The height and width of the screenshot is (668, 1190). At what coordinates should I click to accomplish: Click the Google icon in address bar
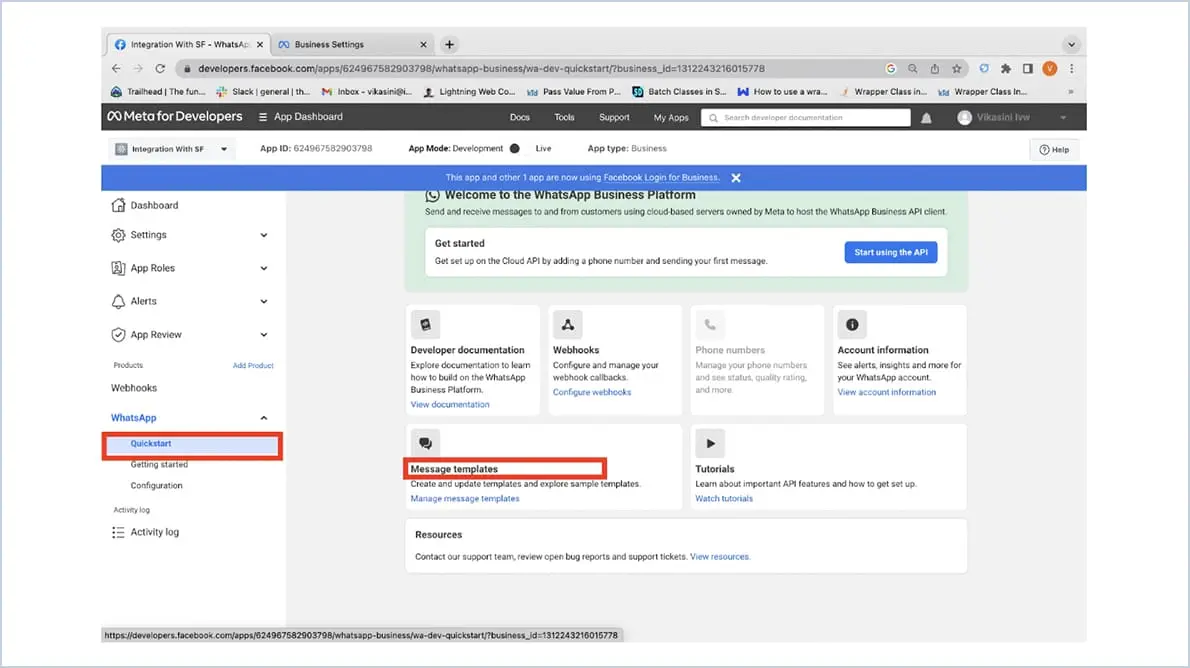pos(891,68)
